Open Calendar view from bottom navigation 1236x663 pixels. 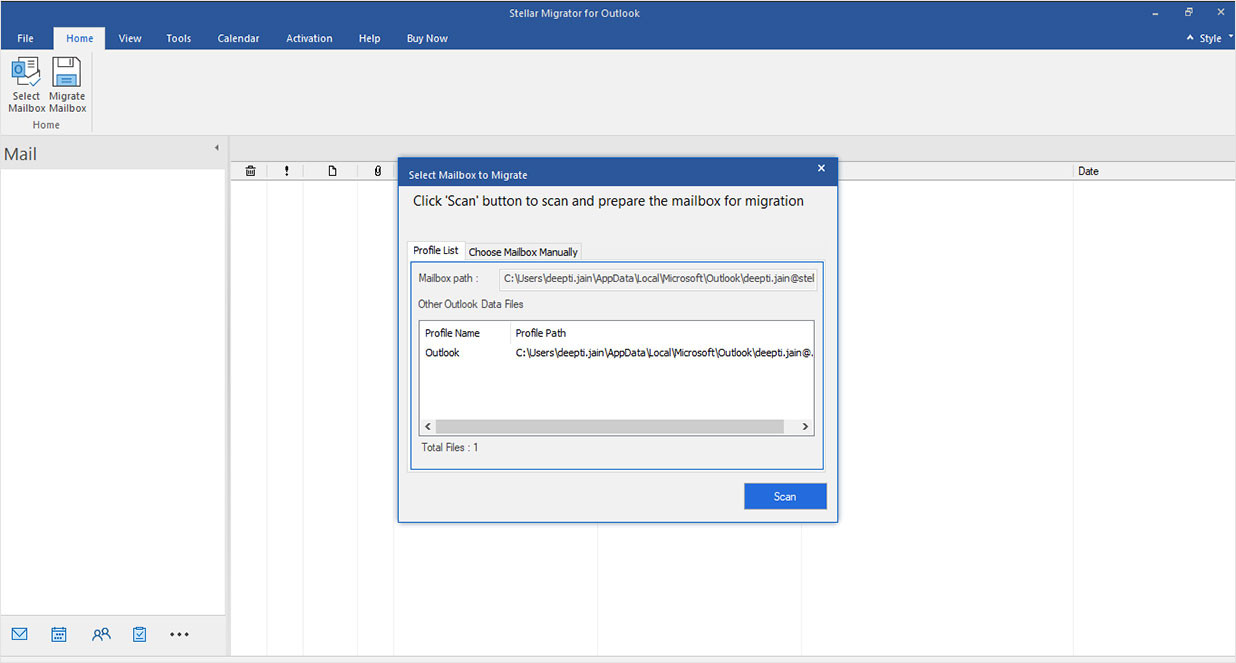[x=59, y=634]
